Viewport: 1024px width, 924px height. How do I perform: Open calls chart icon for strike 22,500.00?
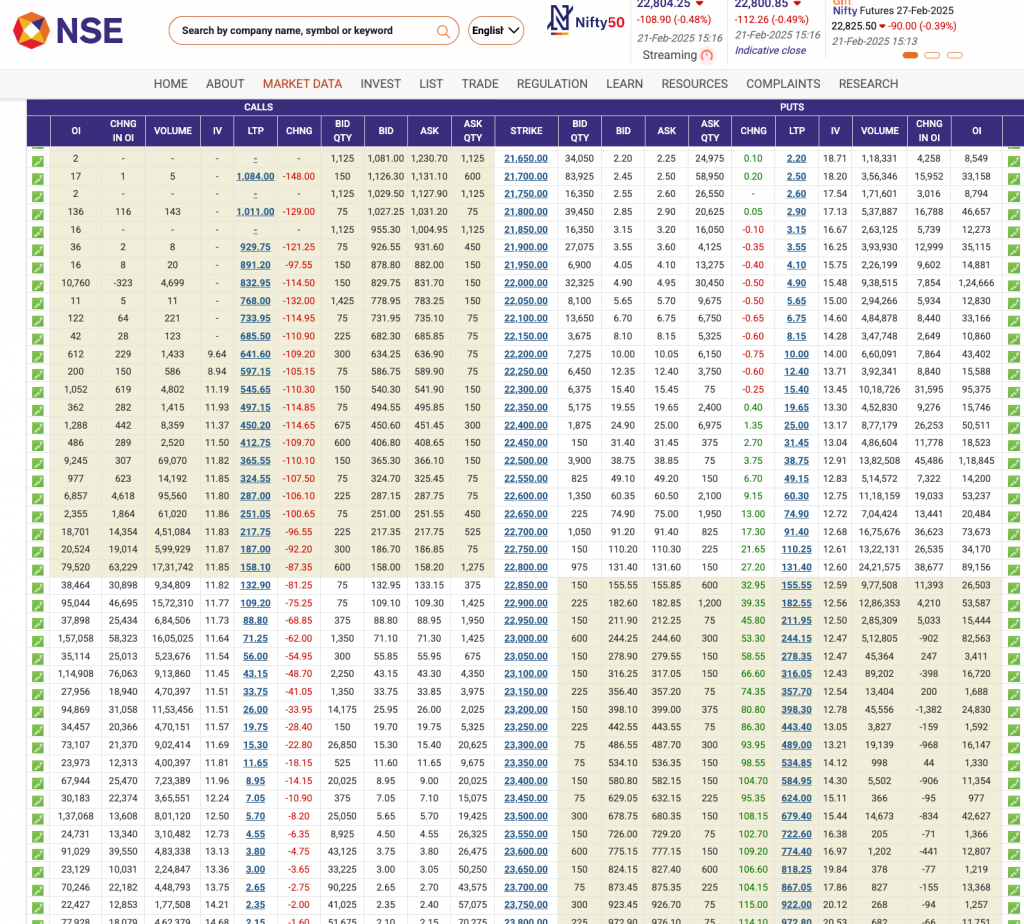tap(38, 464)
